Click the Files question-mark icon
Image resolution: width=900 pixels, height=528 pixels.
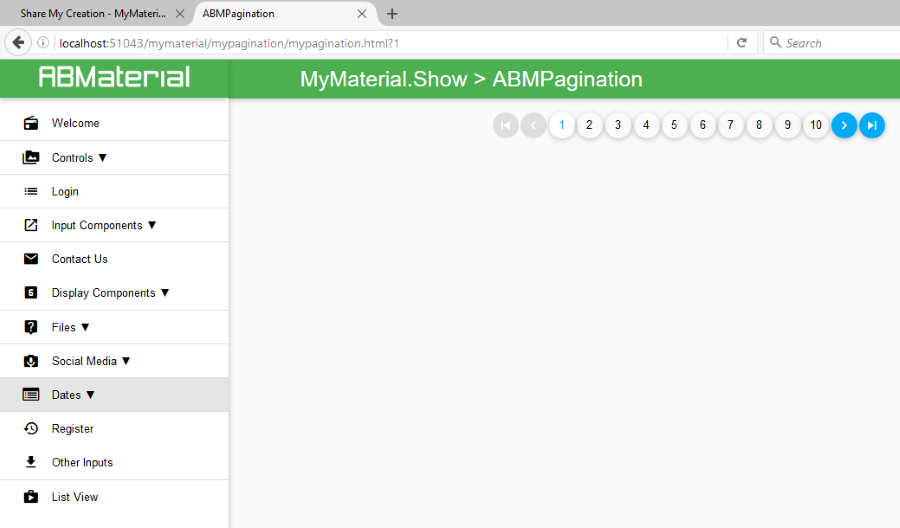pos(31,327)
